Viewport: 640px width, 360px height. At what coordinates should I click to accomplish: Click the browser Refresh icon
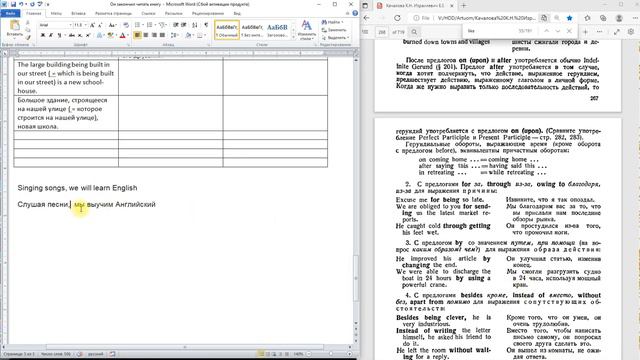[397, 18]
